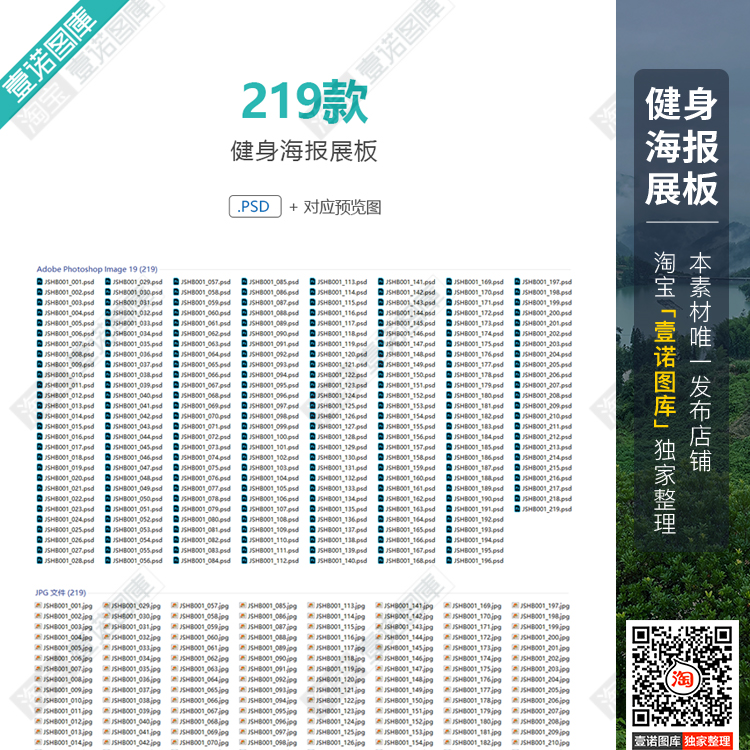Click the icon beside JSHB001_150.psd
750x750 pixels.
click(x=381, y=375)
